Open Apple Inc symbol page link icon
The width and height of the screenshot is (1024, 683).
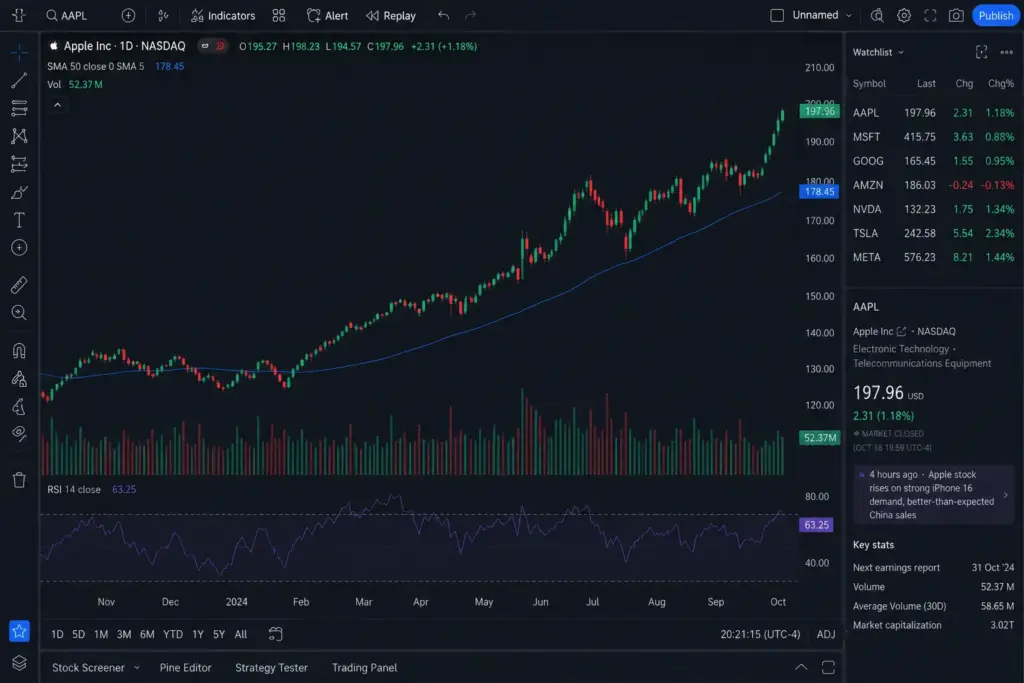coord(901,332)
